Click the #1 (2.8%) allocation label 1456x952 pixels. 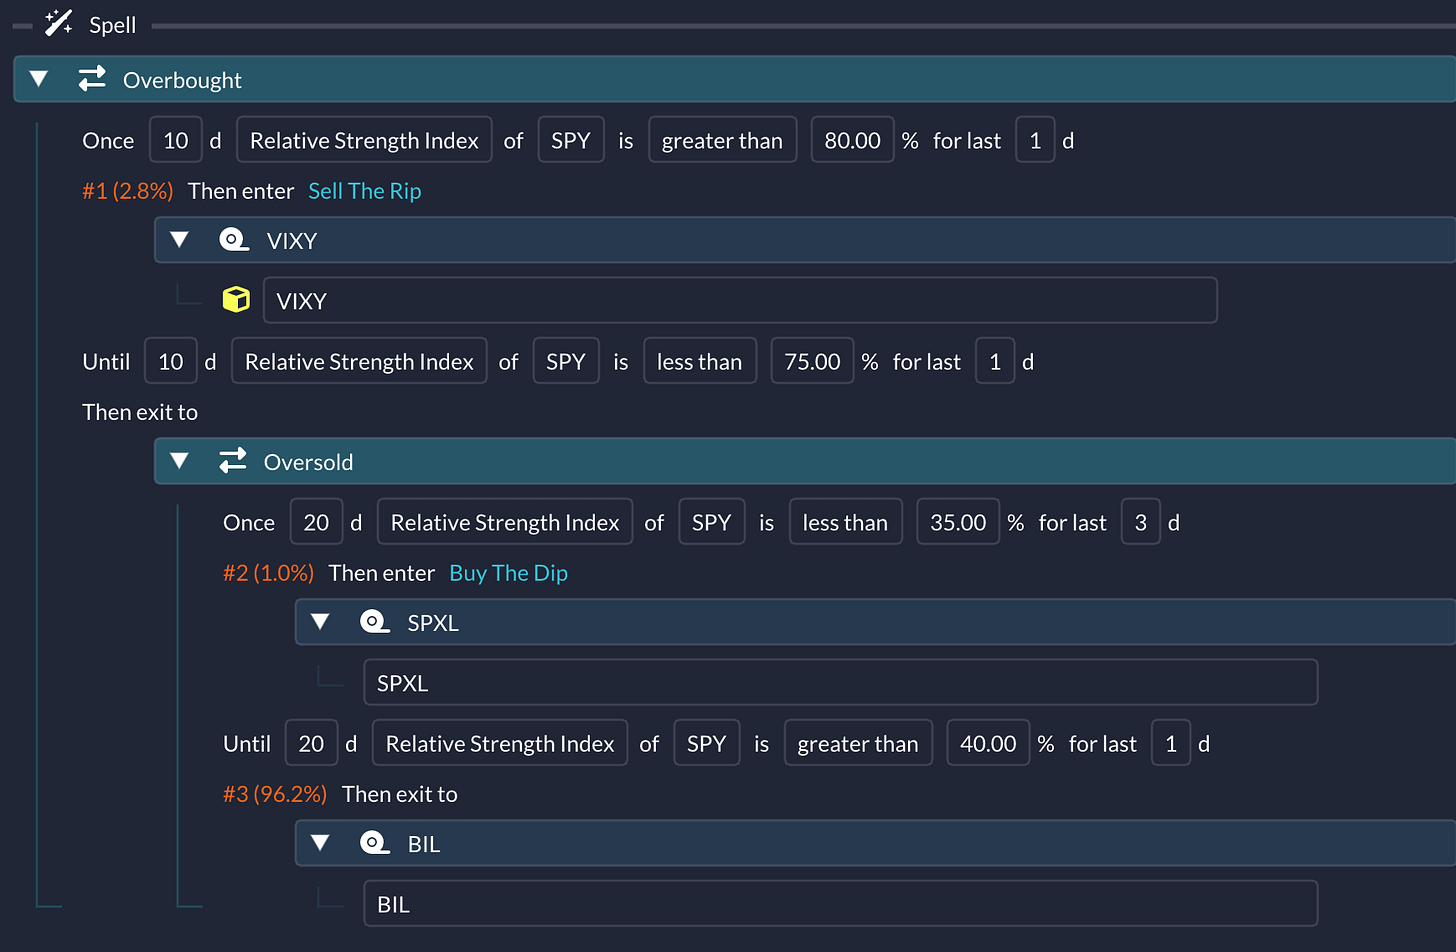pyautogui.click(x=128, y=191)
